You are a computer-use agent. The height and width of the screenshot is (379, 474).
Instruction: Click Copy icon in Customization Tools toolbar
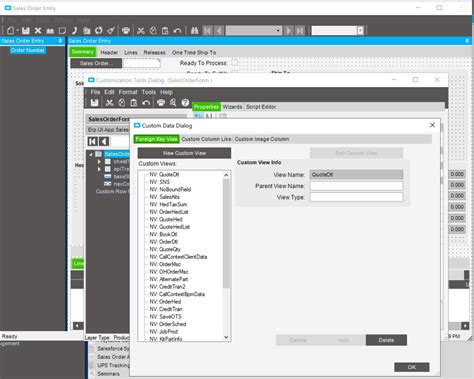(x=122, y=103)
